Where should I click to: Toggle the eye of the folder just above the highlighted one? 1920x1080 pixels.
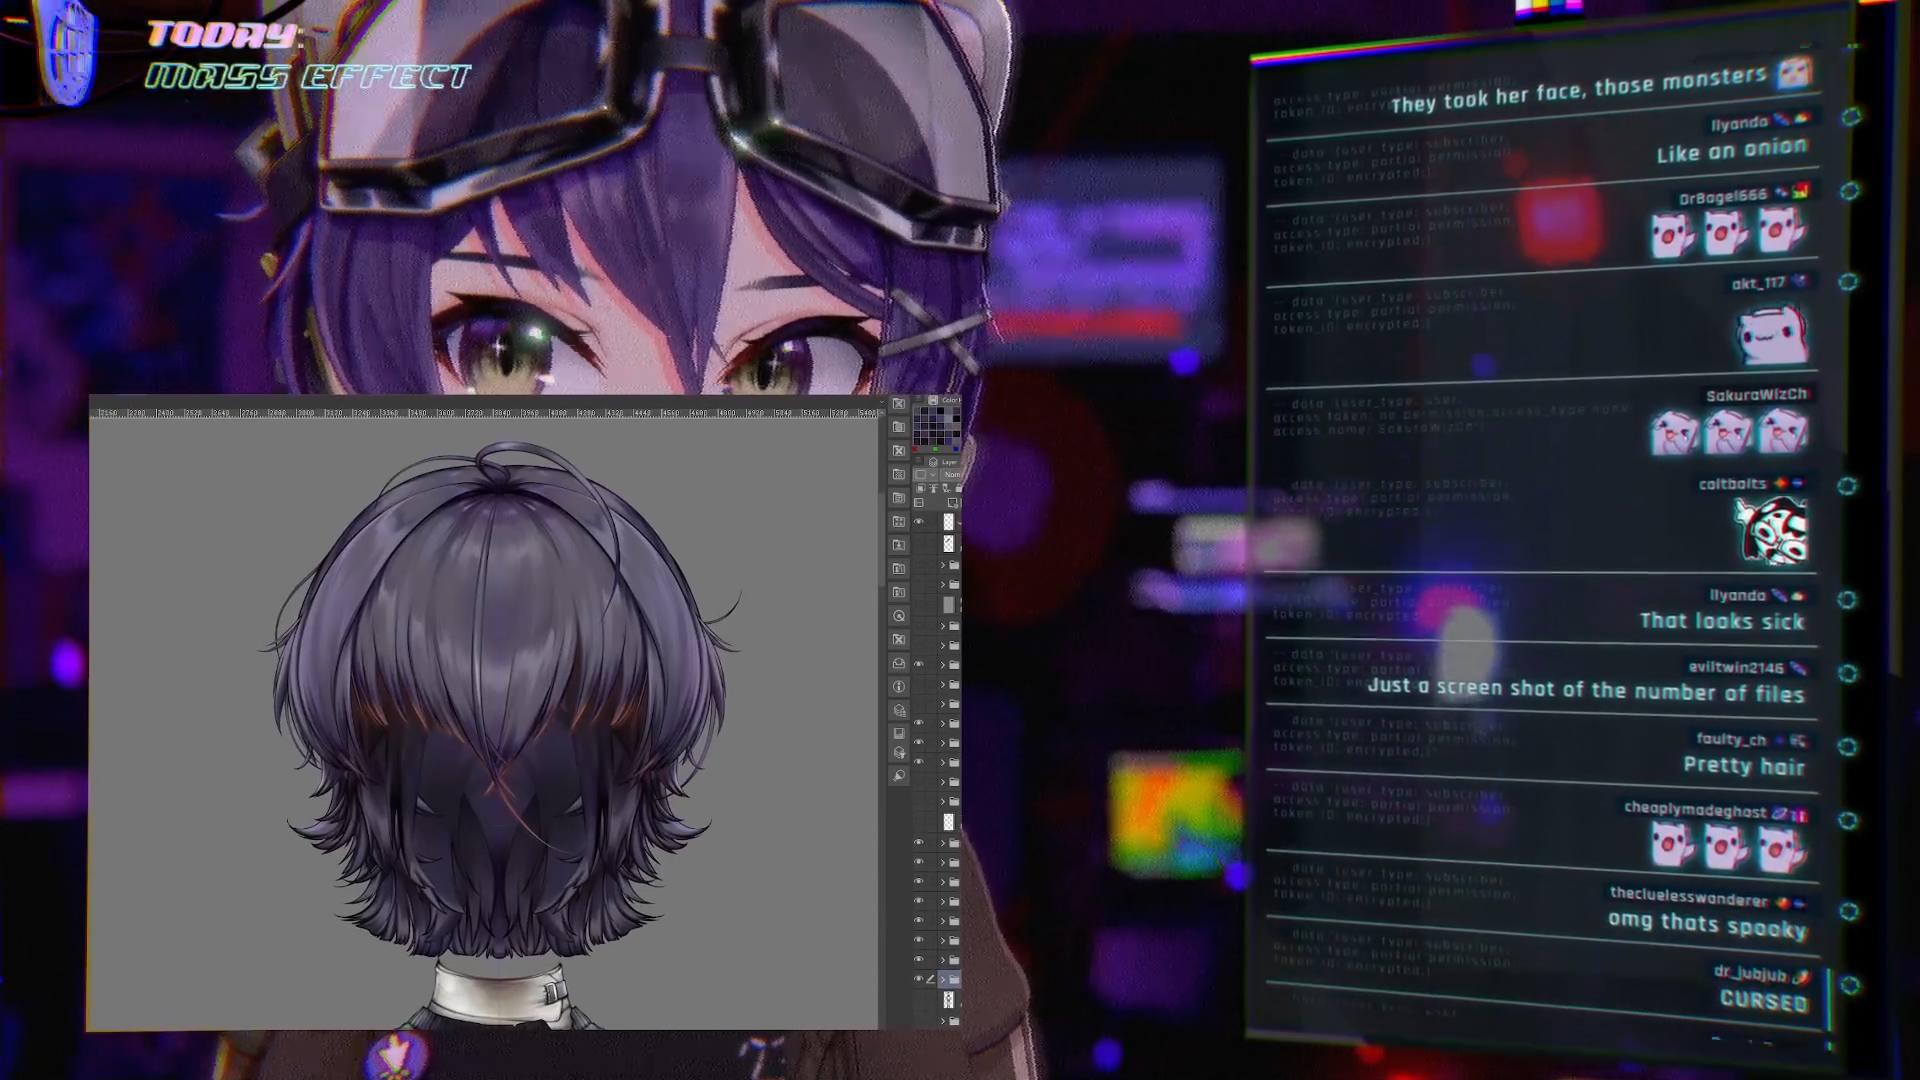(919, 960)
